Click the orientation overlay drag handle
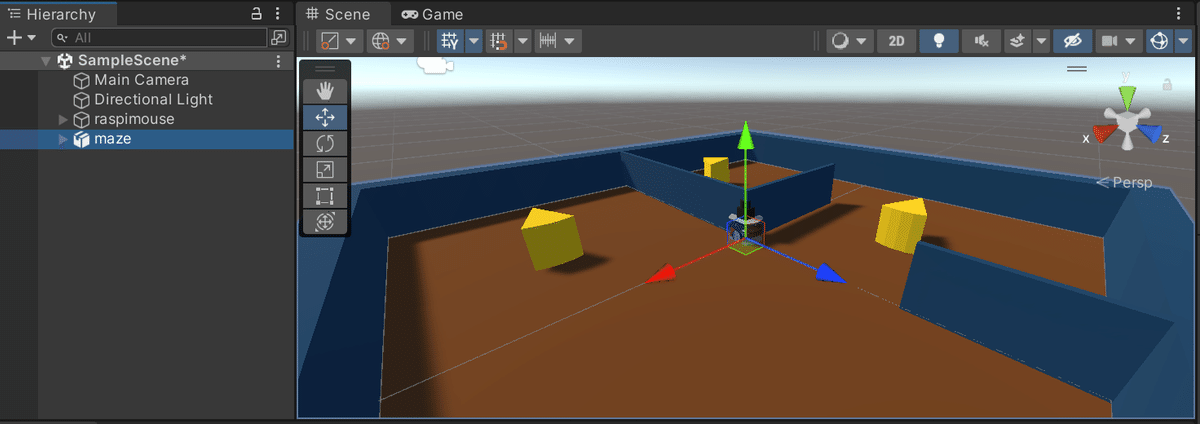Viewport: 1200px width, 424px height. pos(1077,69)
